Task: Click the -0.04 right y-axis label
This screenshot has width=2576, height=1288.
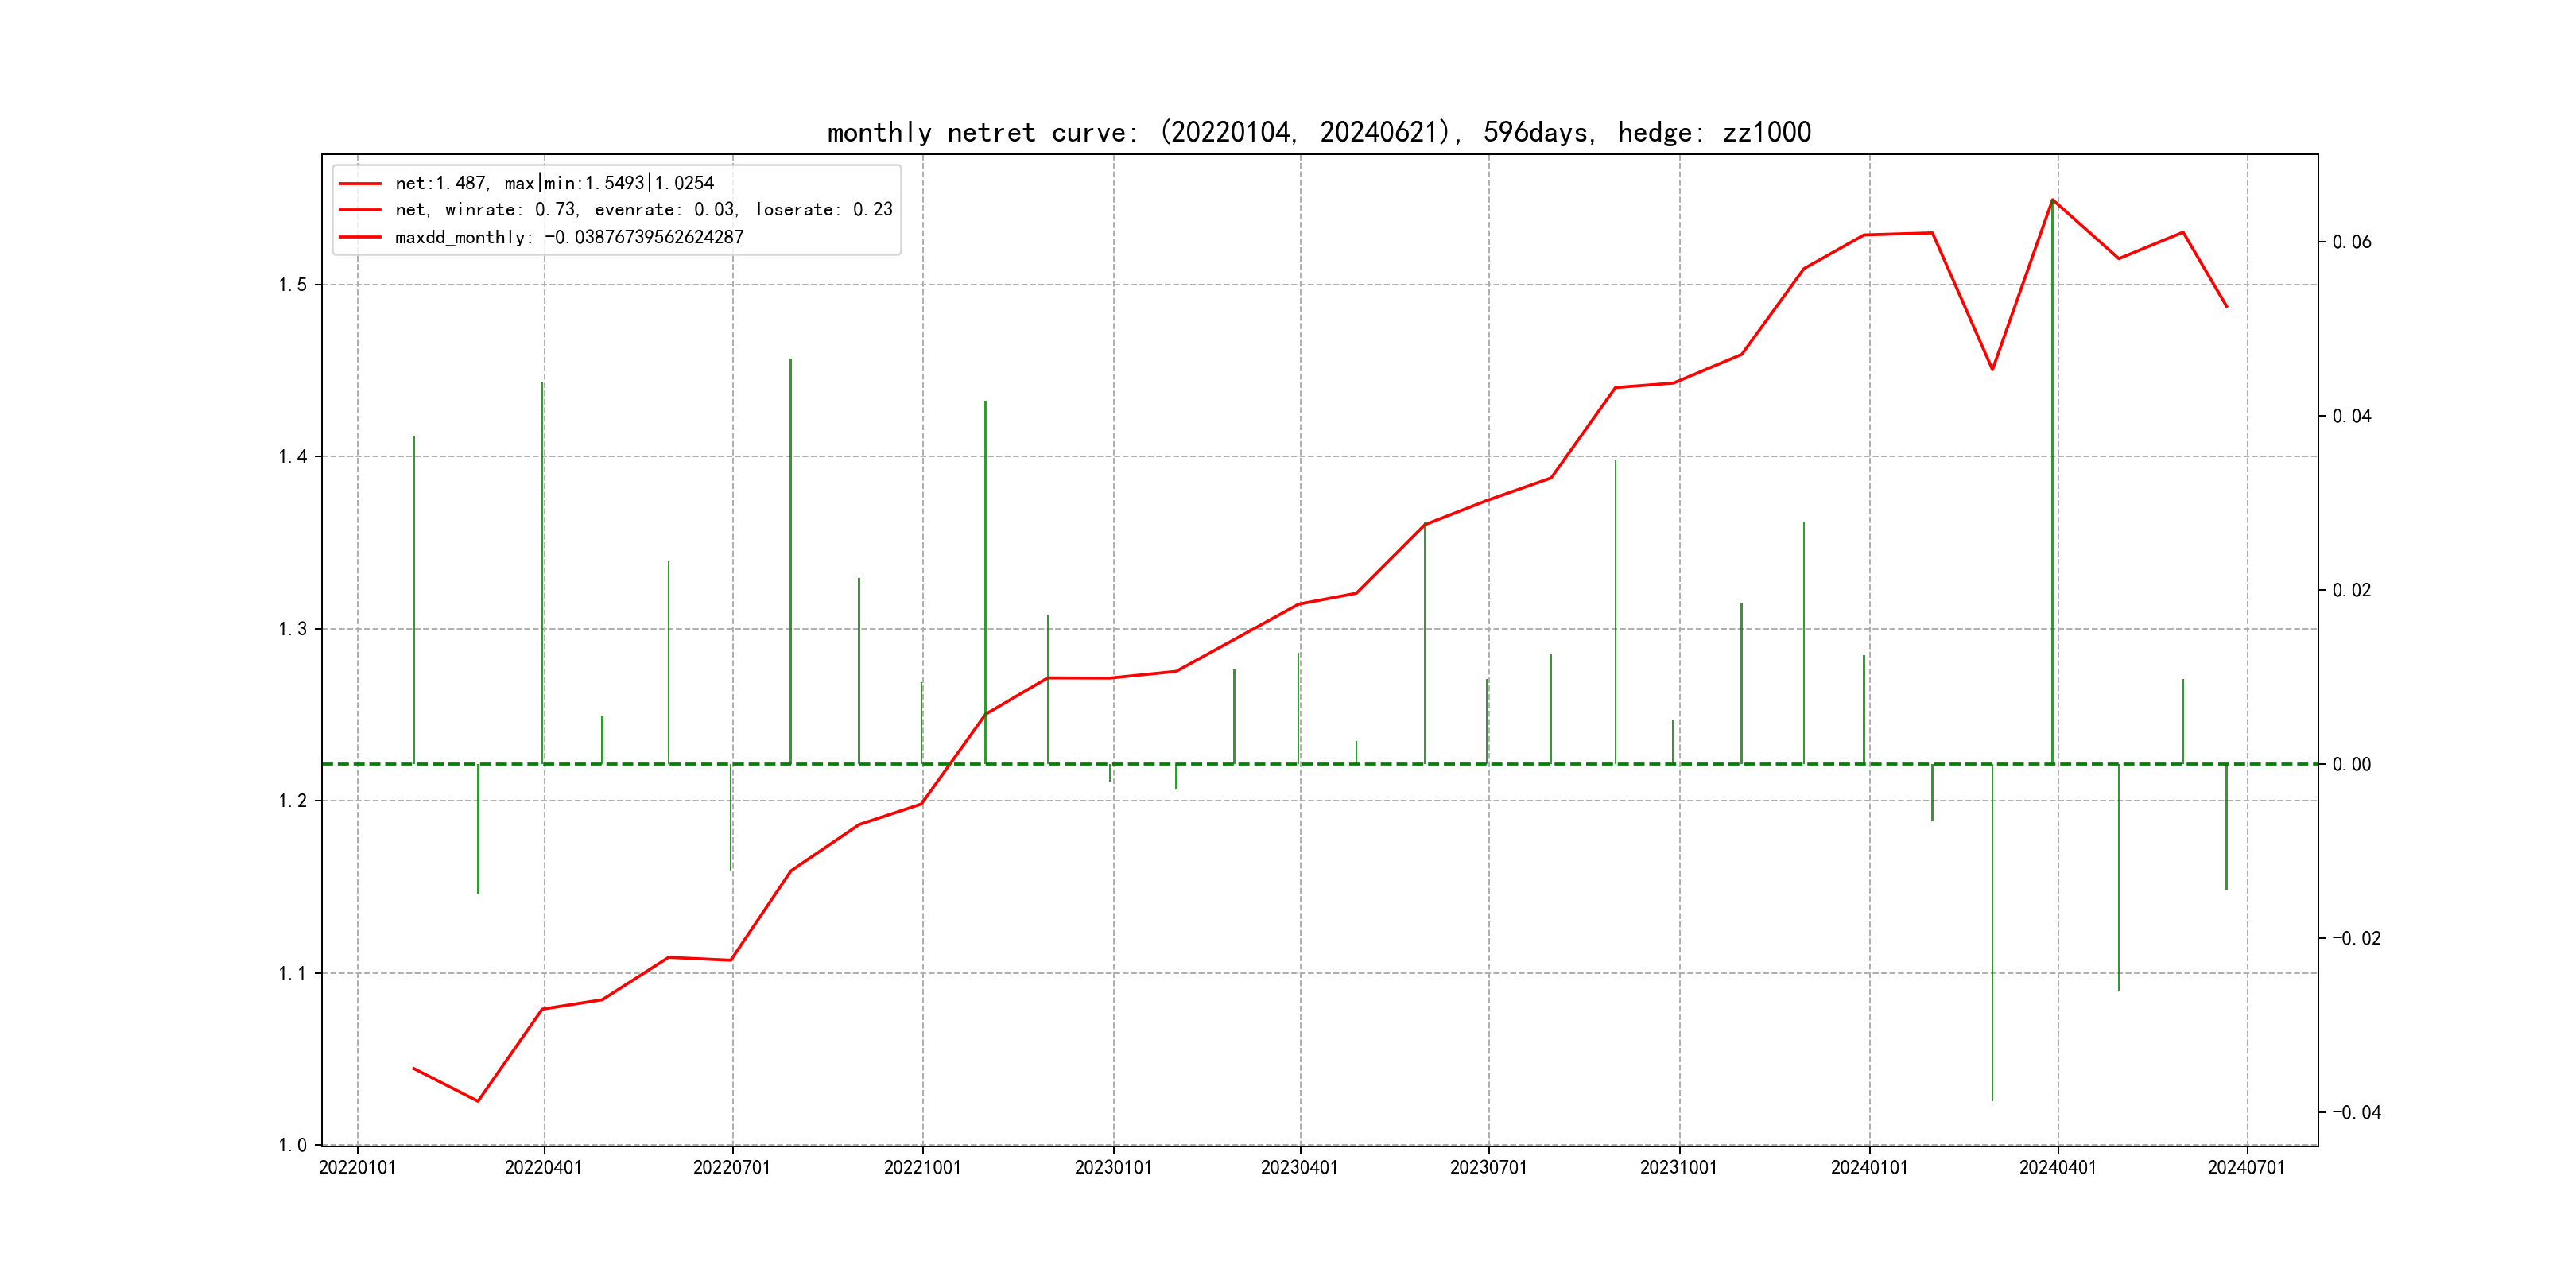Action: [2356, 1112]
